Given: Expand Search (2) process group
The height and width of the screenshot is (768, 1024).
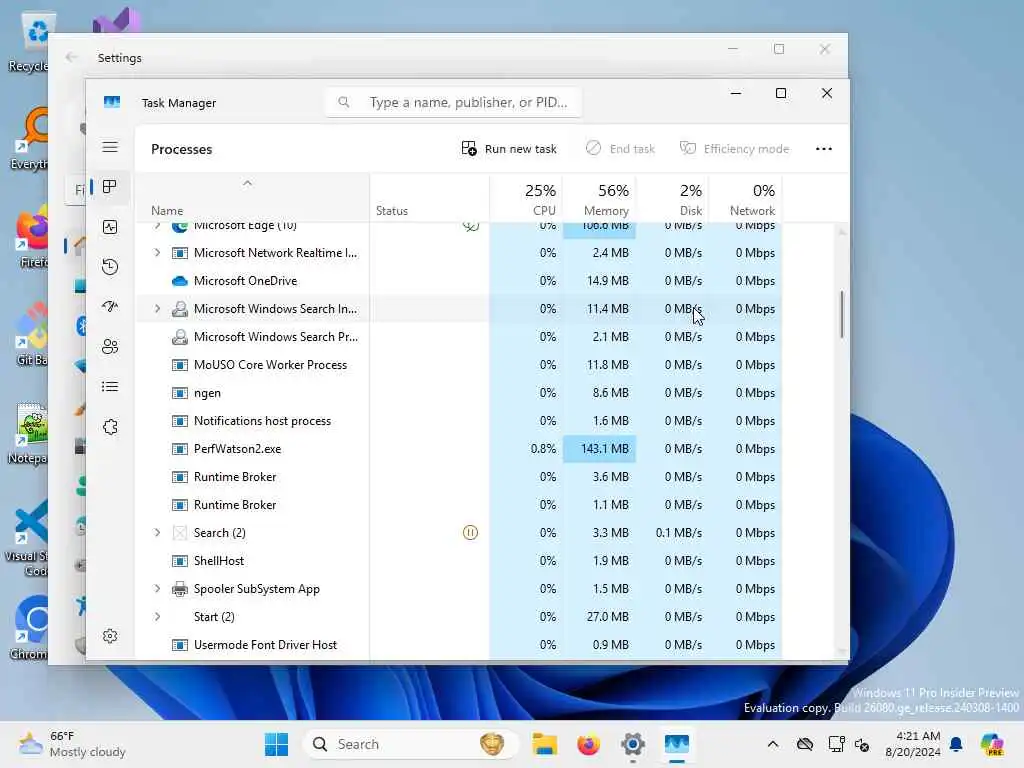Looking at the screenshot, I should (157, 533).
